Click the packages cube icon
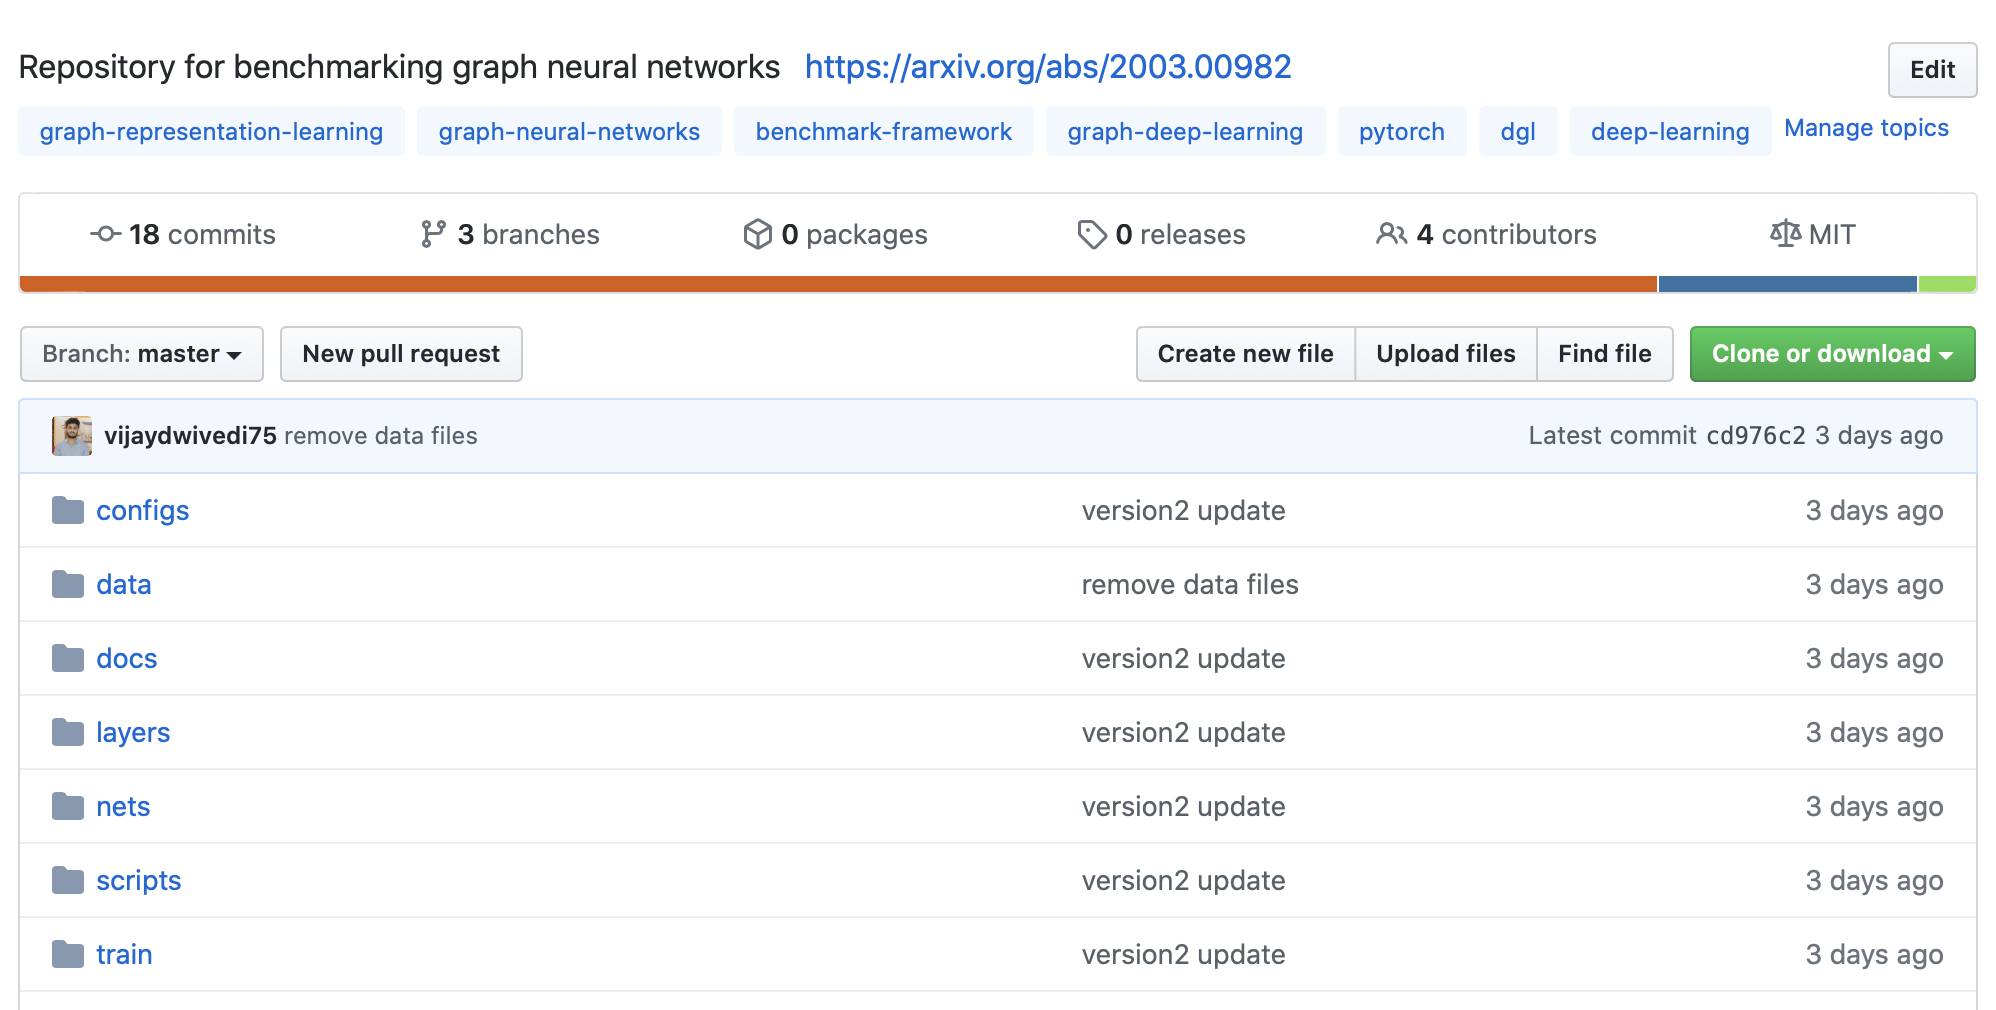The image size is (1996, 1010). pos(757,234)
